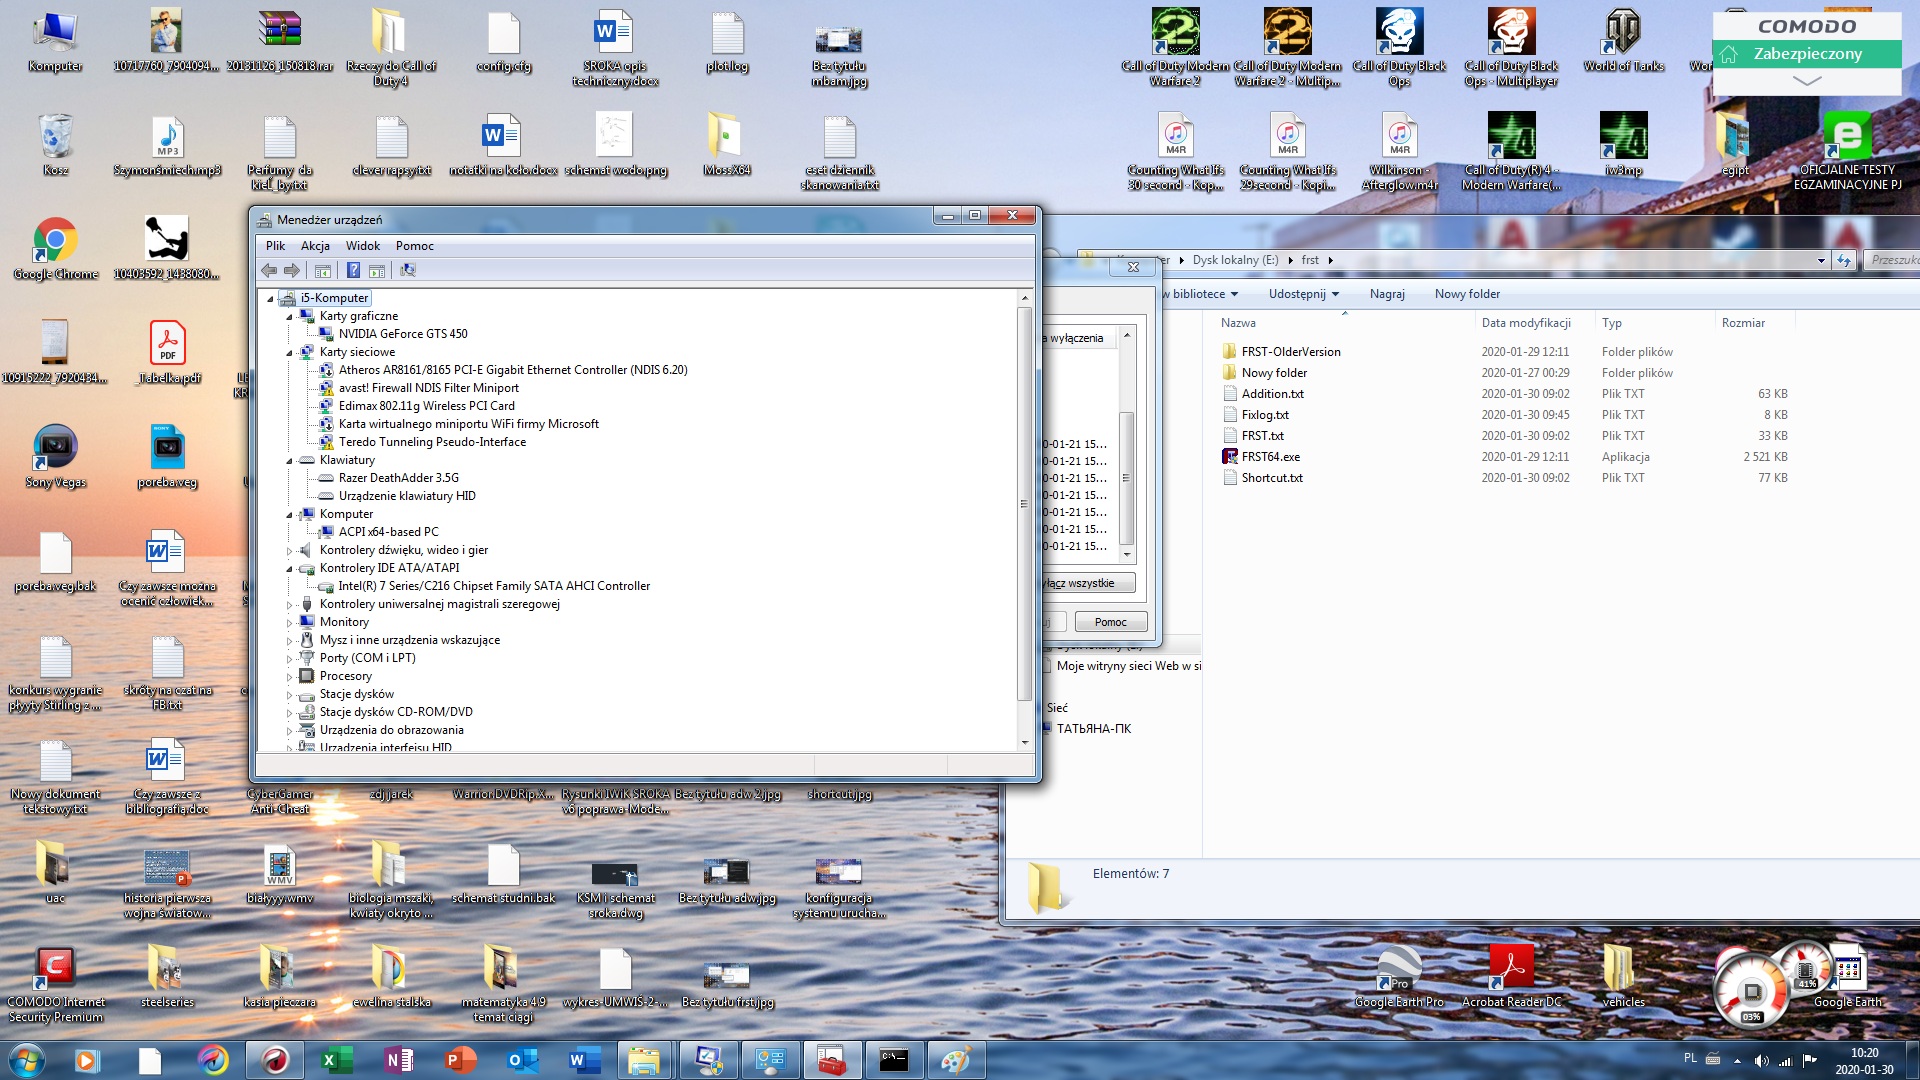This screenshot has width=1920, height=1080.
Task: Select Edimax 802.11g Wireless PCI Card
Action: pos(426,406)
